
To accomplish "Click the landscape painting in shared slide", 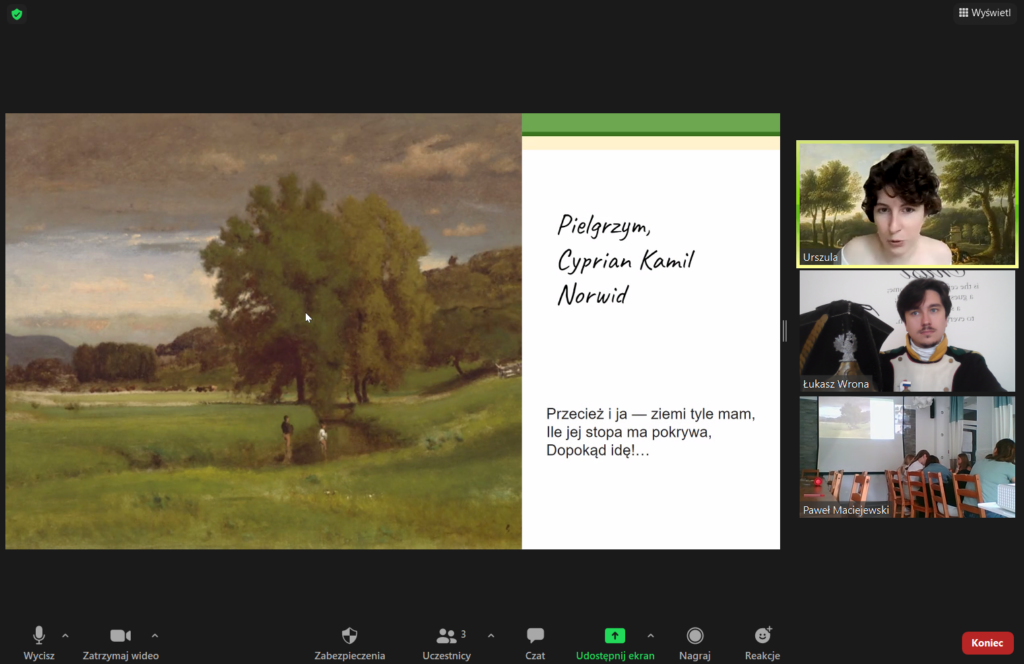I will click(x=263, y=331).
